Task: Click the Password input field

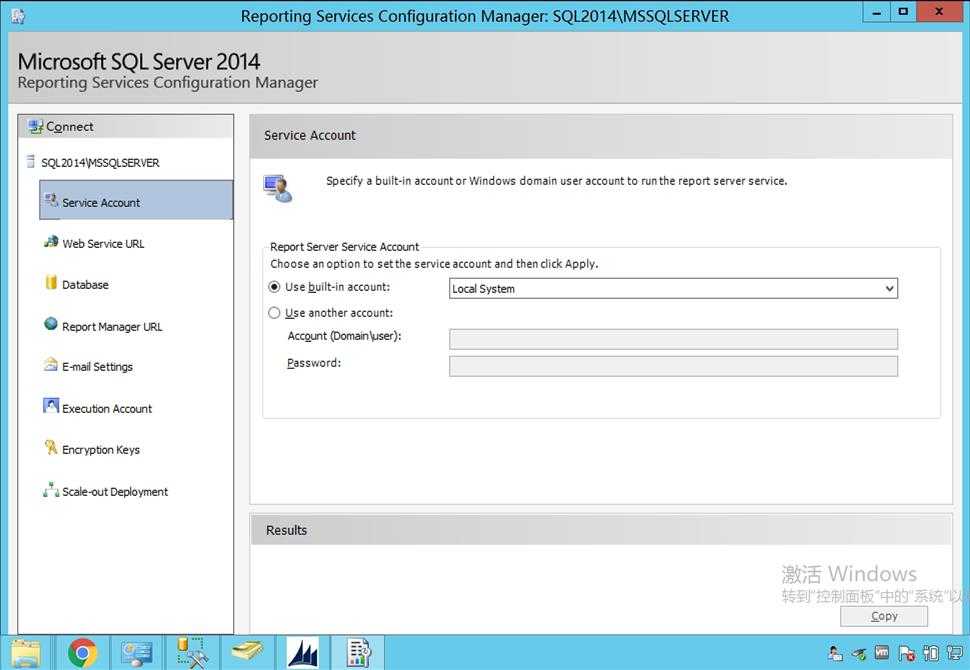Action: pyautogui.click(x=673, y=366)
